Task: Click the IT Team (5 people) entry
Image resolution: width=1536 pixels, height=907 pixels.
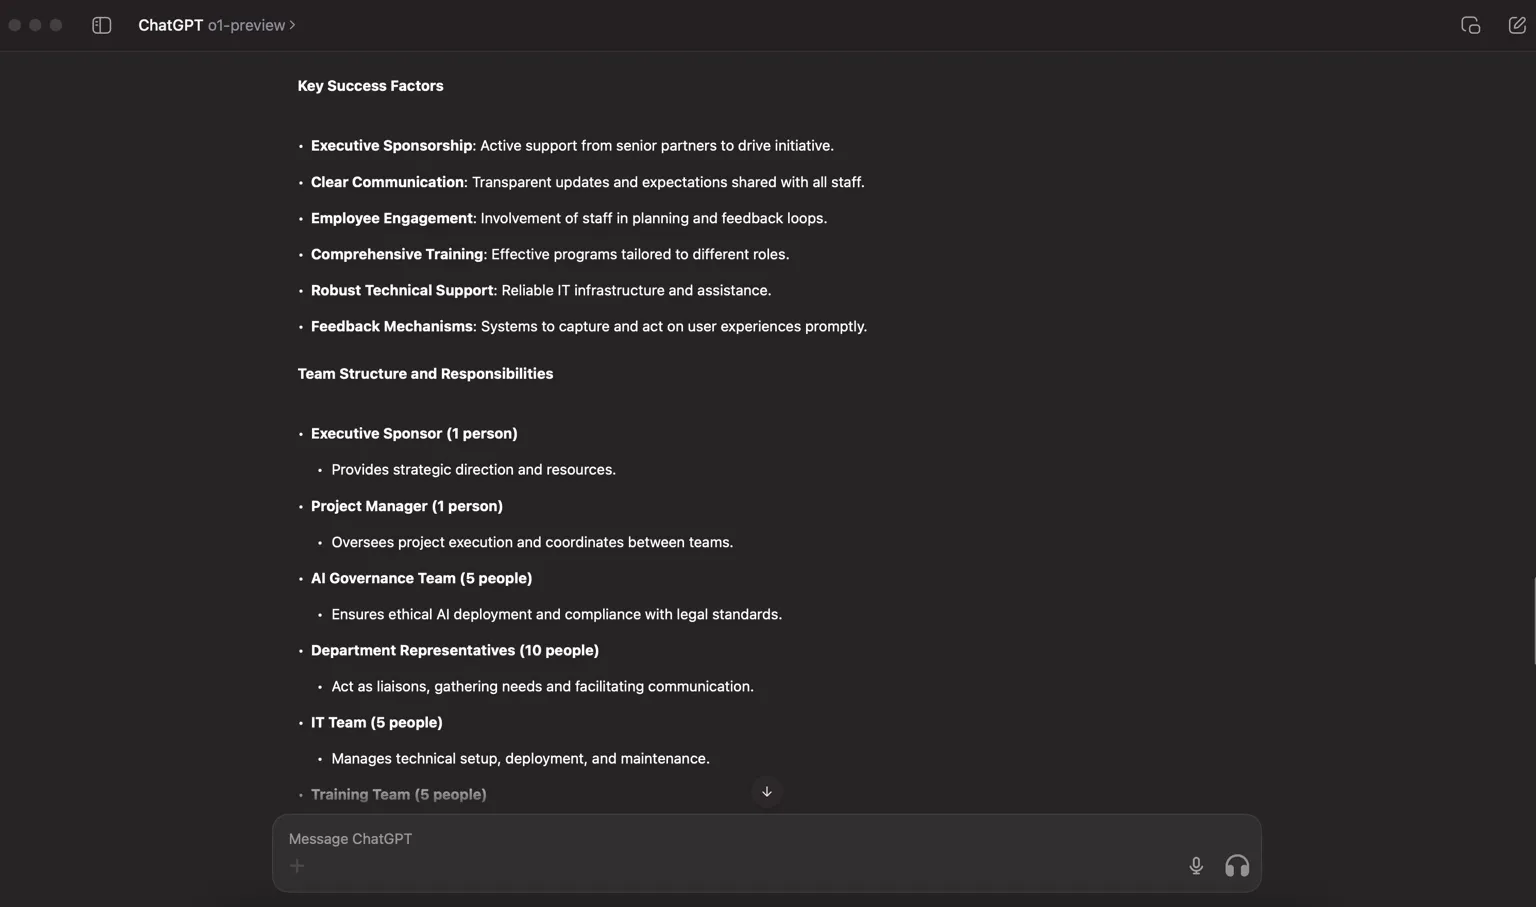Action: pos(376,722)
